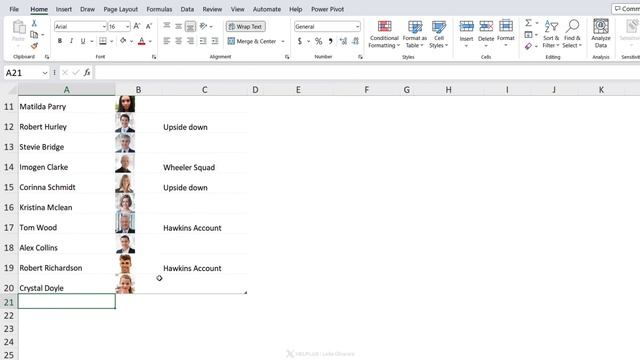640x360 pixels.
Task: Click the Clear eraser icon
Action: [528, 46]
